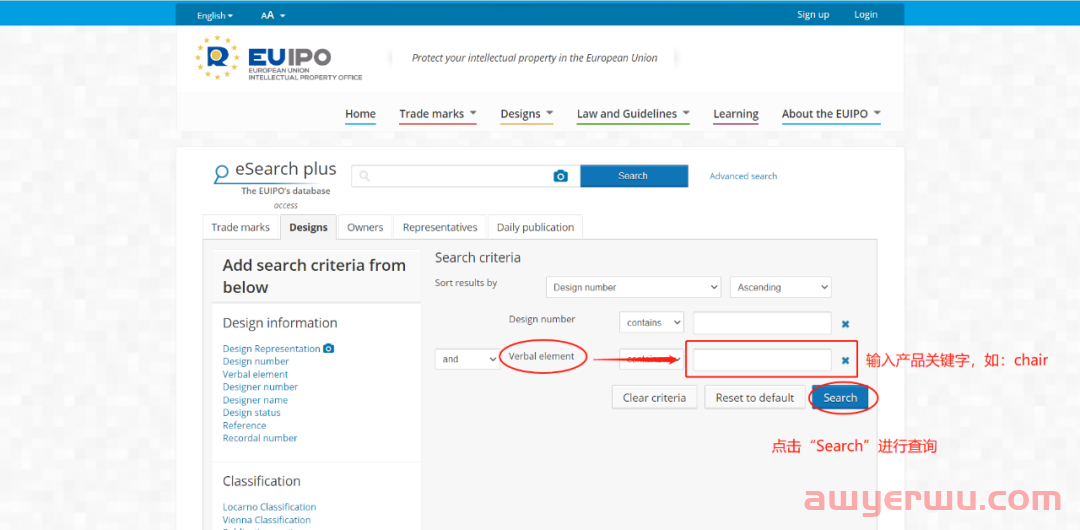The image size is (1080, 530).
Task: Add the Design Representation criterion
Action: [x=271, y=349]
